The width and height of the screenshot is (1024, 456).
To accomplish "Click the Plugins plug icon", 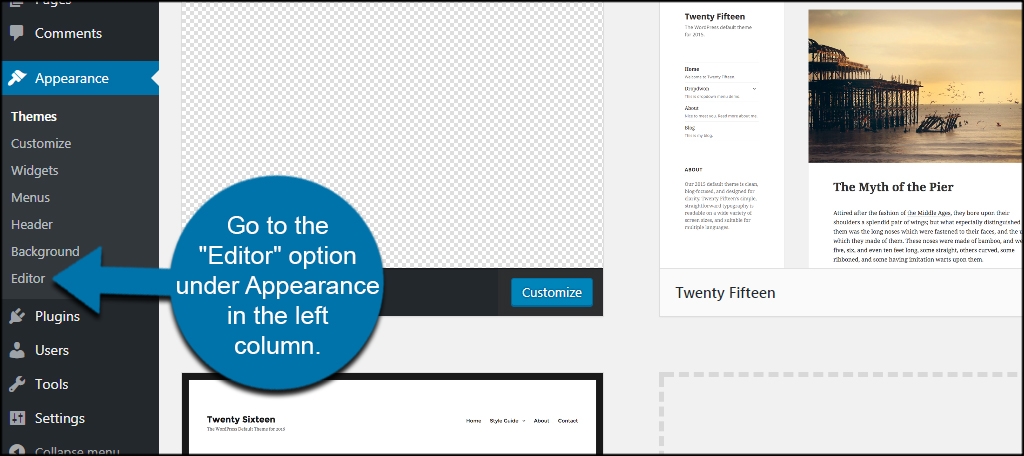I will pyautogui.click(x=18, y=317).
